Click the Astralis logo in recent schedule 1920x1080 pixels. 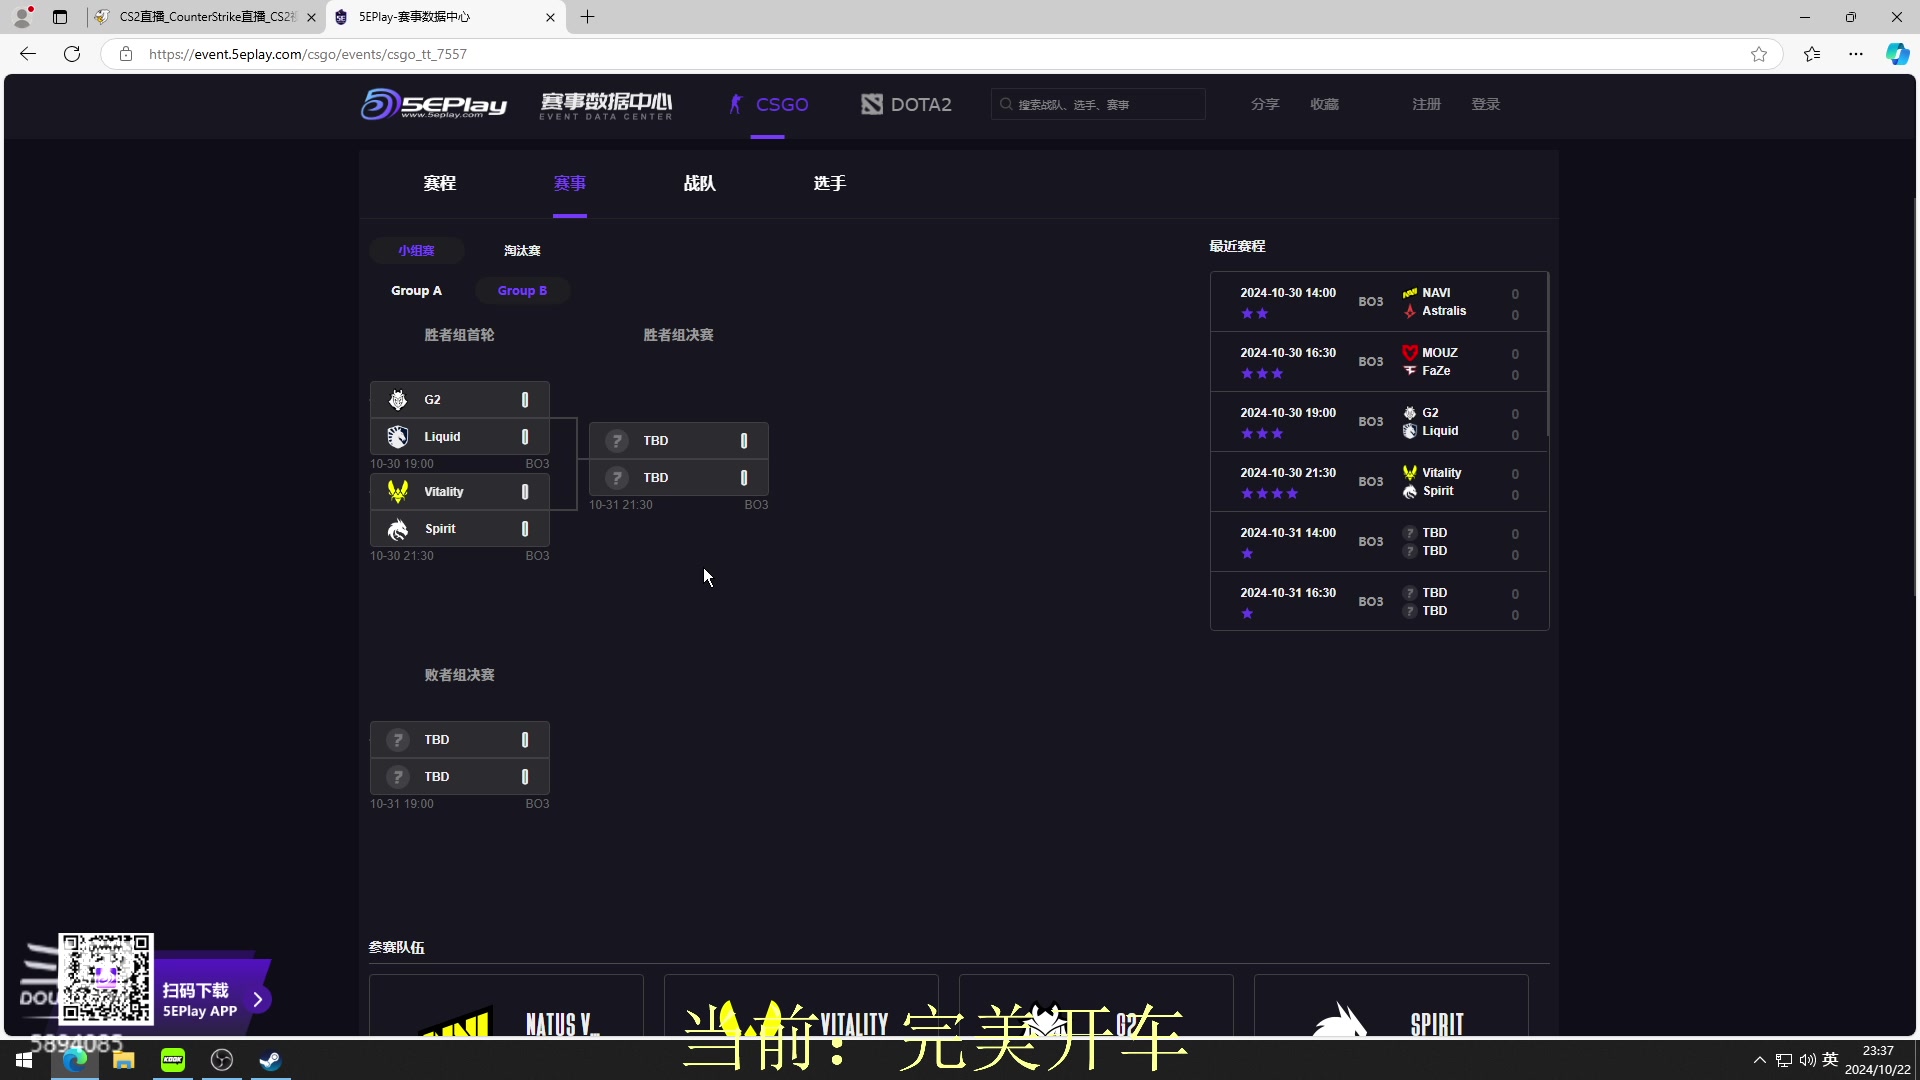tap(1410, 311)
